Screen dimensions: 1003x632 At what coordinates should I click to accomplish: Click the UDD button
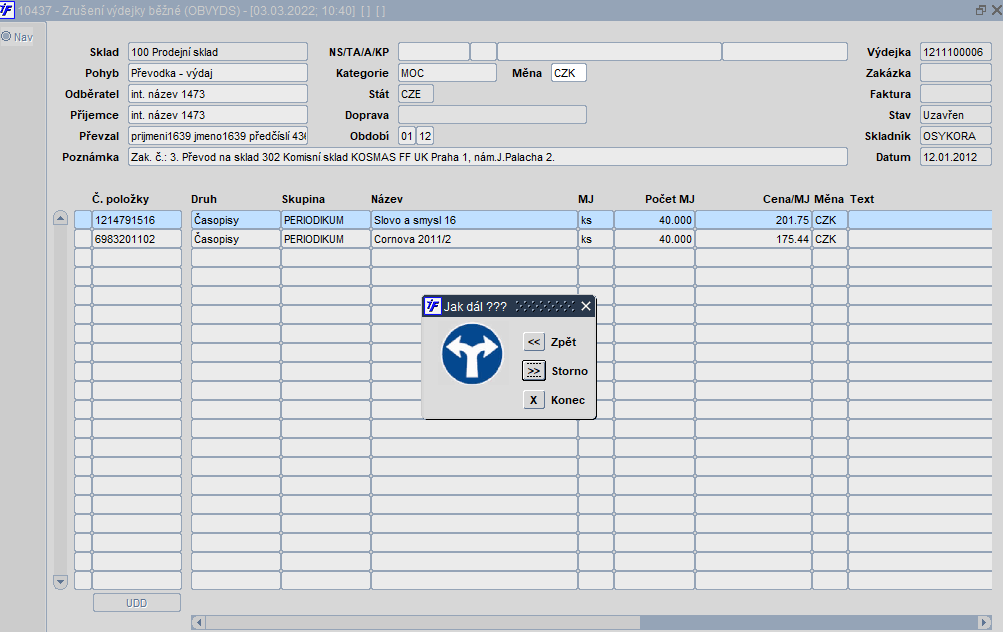[136, 603]
